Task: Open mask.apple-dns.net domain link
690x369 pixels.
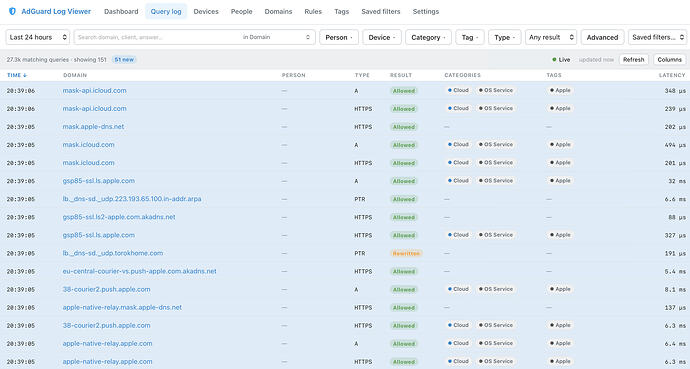Action: 93,127
